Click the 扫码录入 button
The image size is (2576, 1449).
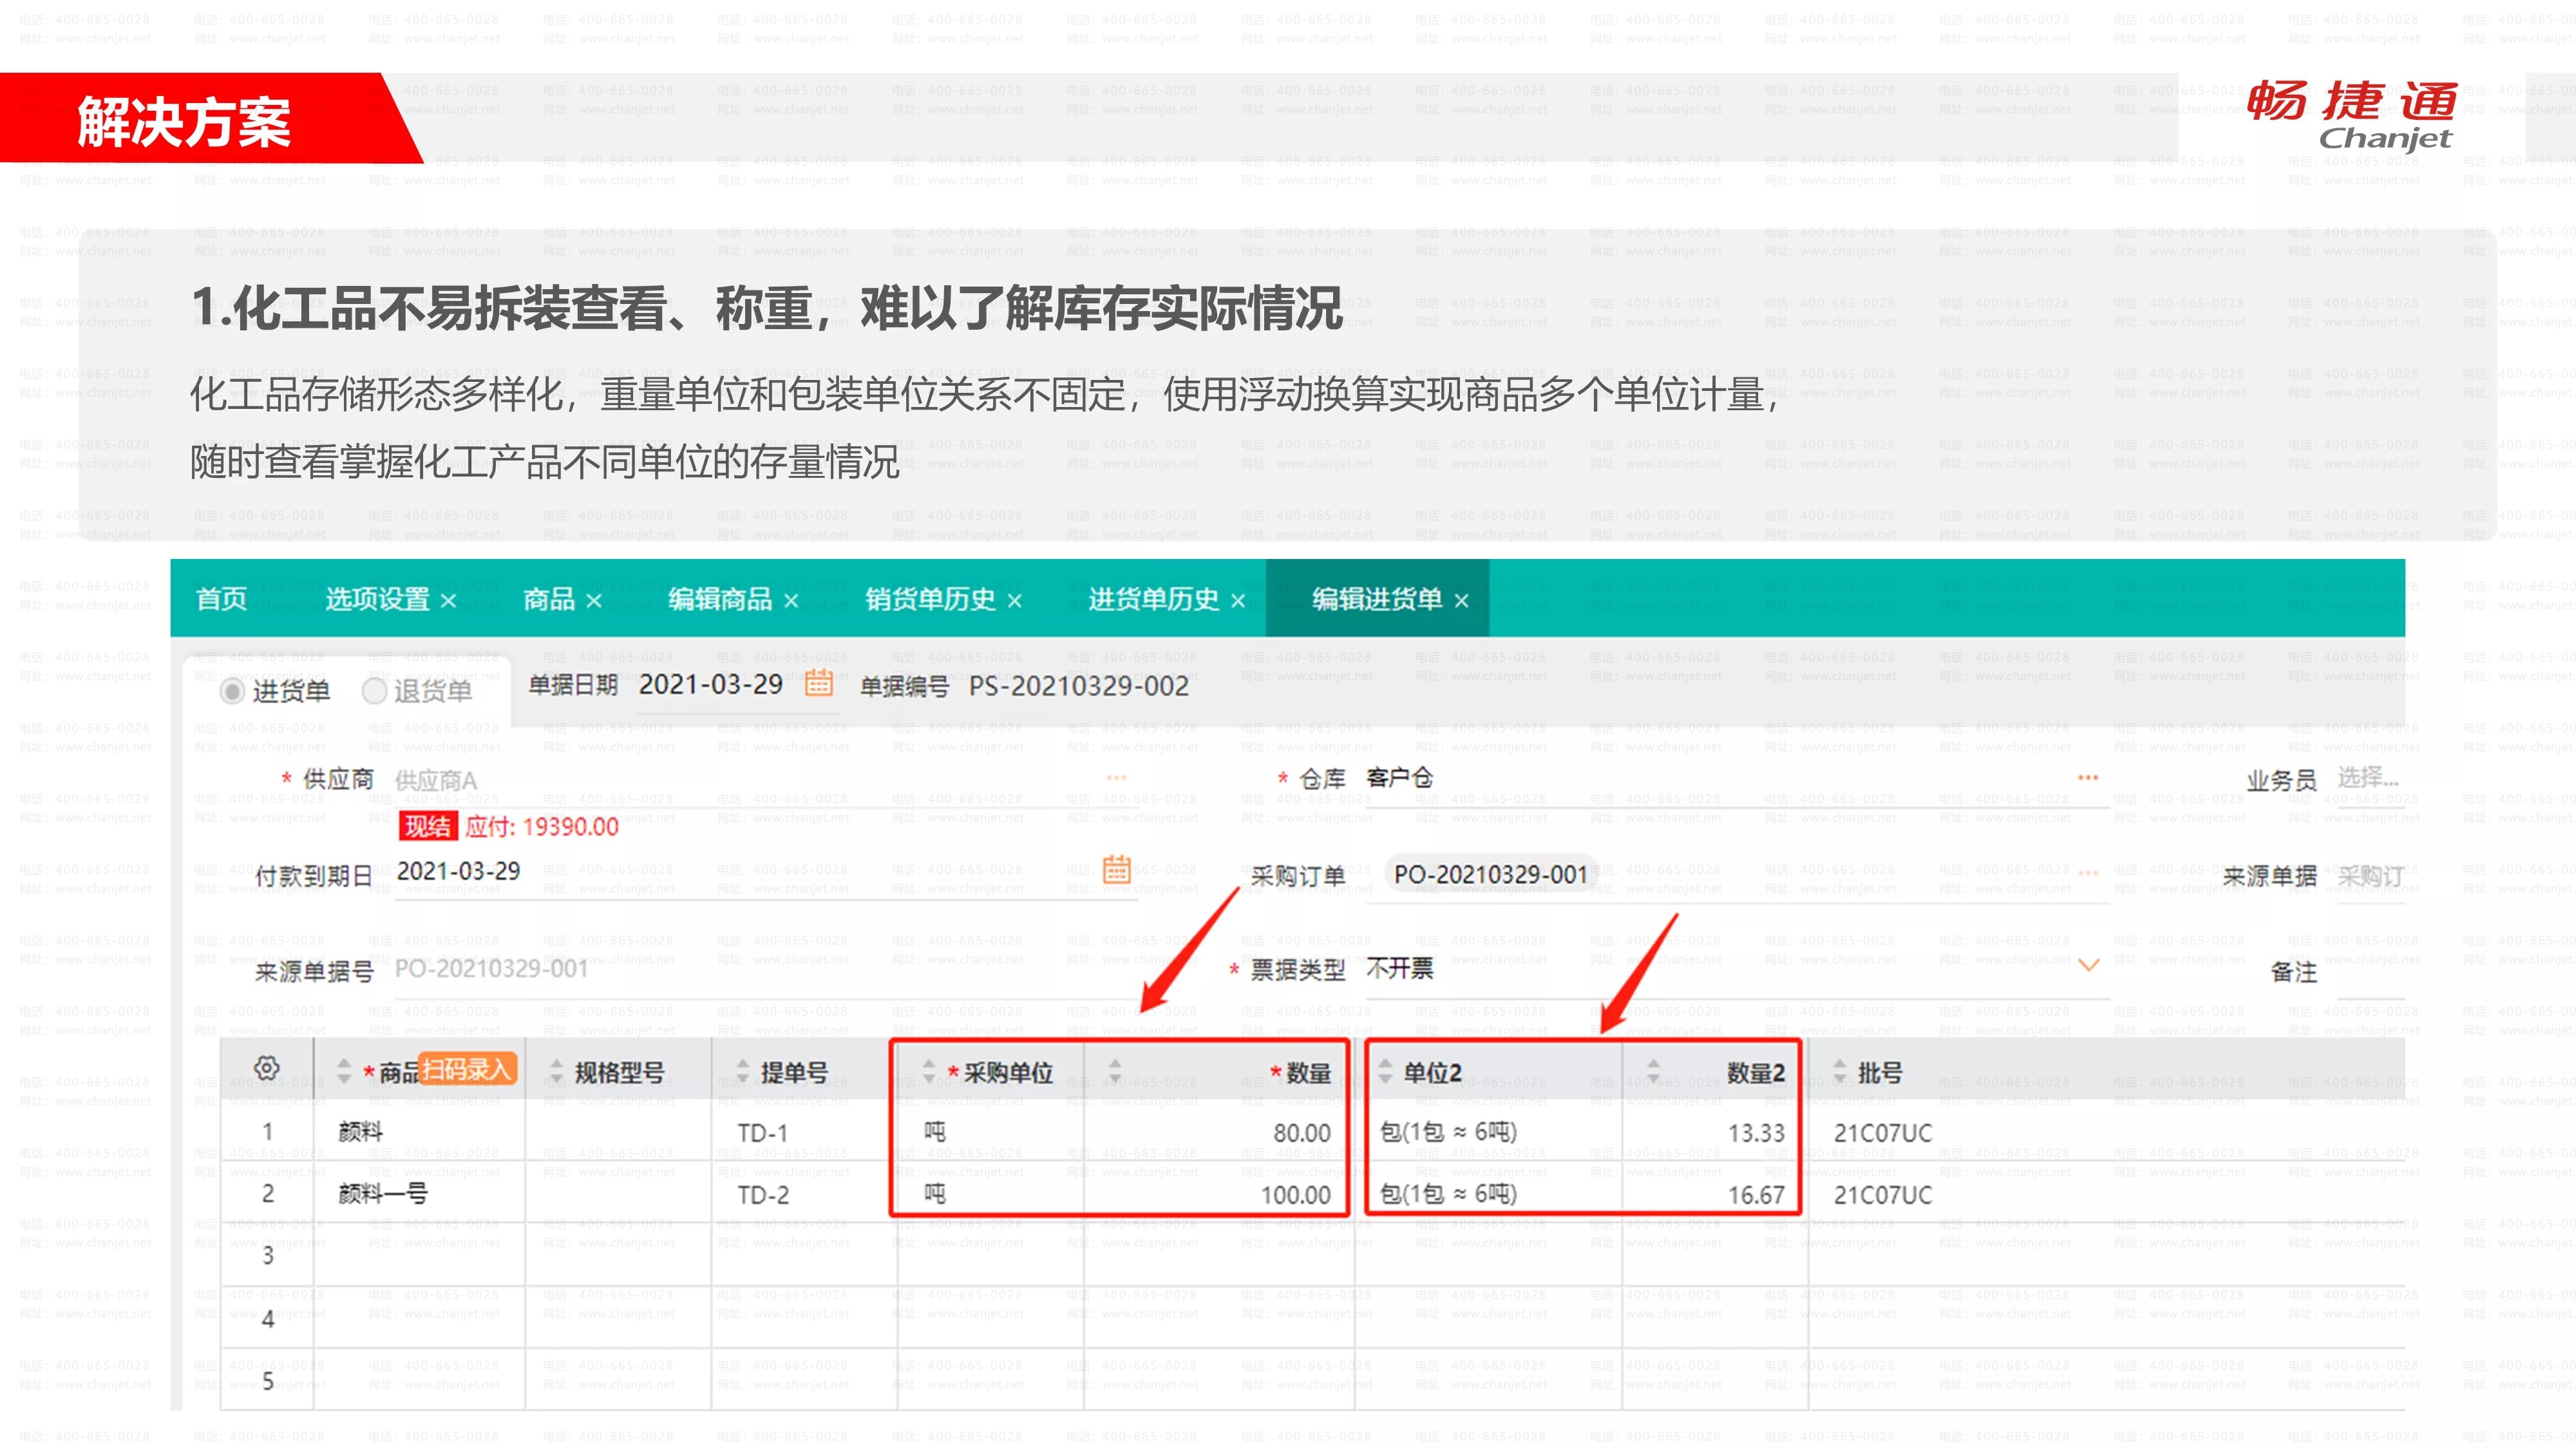point(466,1069)
